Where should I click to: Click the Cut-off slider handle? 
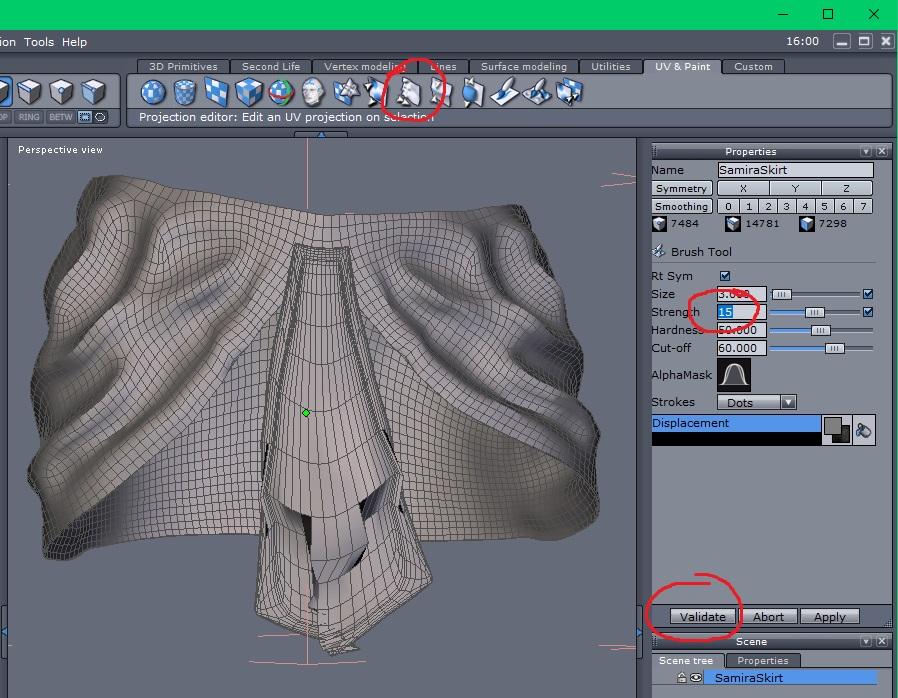click(834, 348)
